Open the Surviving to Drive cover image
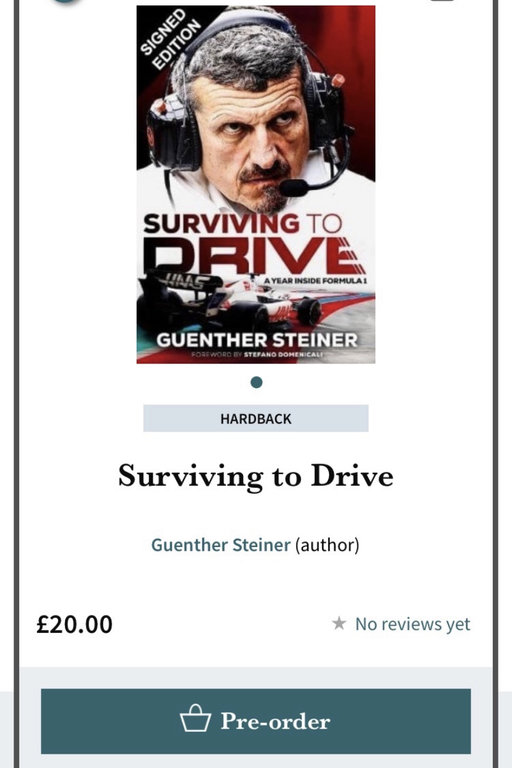Viewport: 512px width, 768px height. pos(256,184)
